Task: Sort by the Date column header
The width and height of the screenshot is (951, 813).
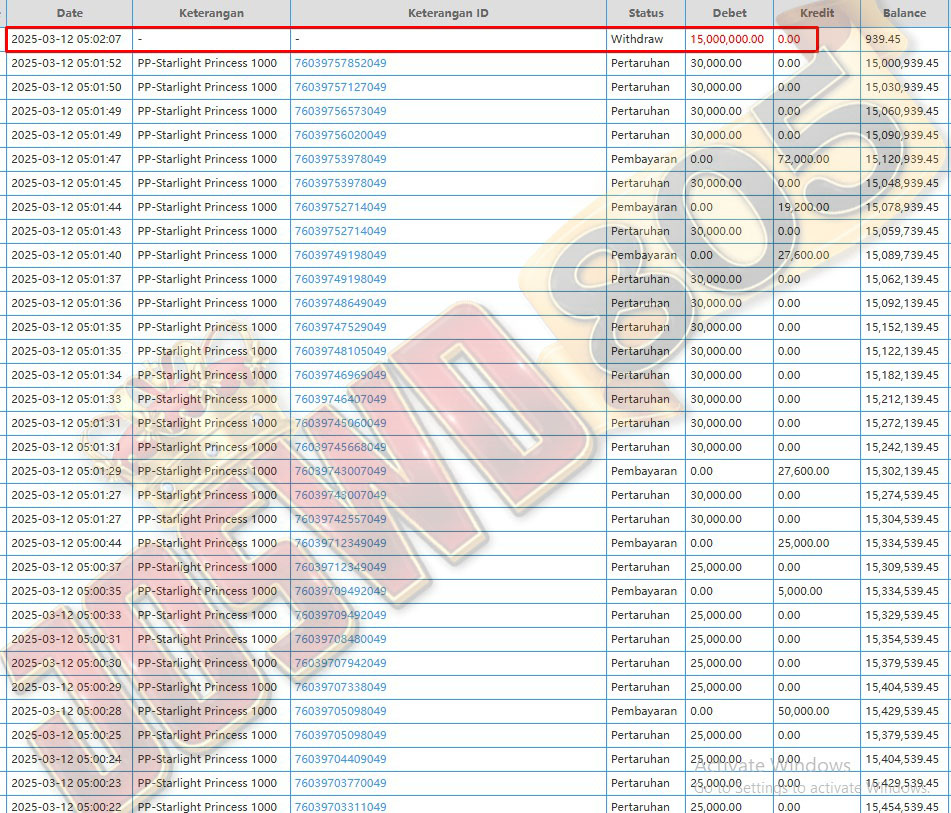Action: tap(69, 13)
